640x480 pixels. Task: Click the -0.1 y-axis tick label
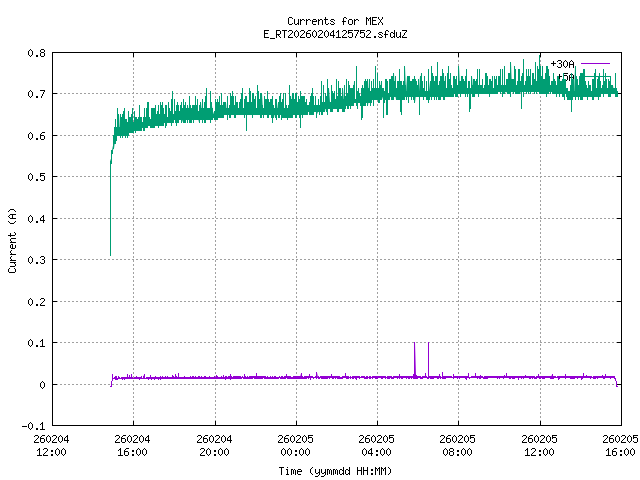32,426
